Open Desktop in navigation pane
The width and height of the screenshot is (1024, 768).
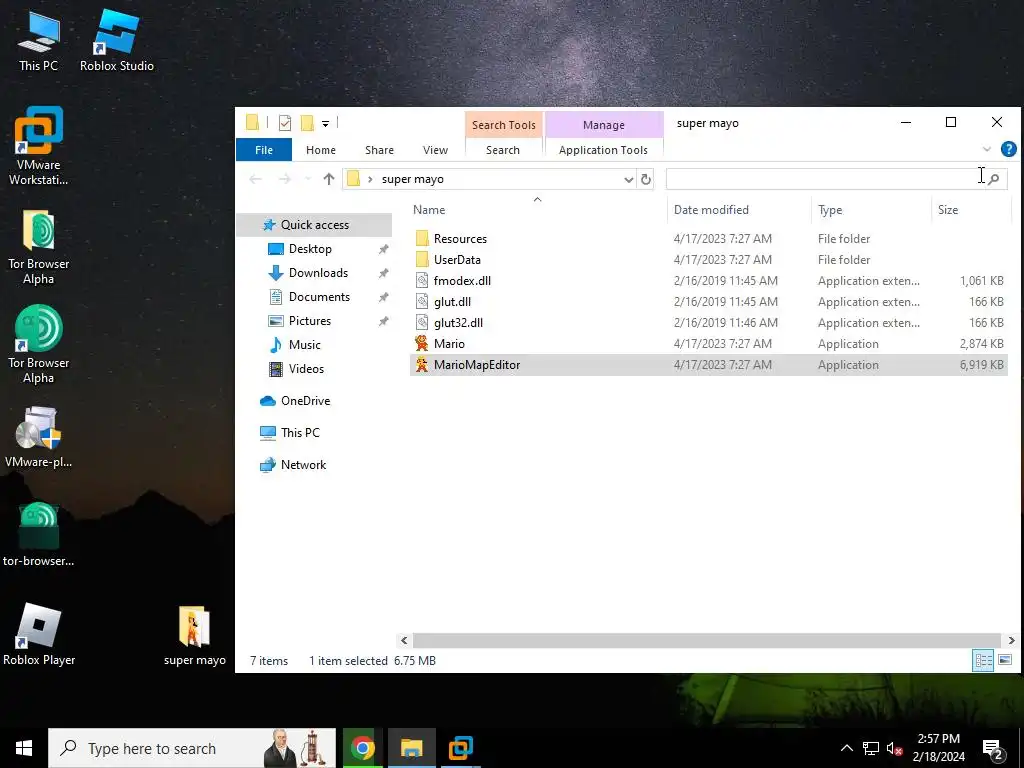pos(310,249)
